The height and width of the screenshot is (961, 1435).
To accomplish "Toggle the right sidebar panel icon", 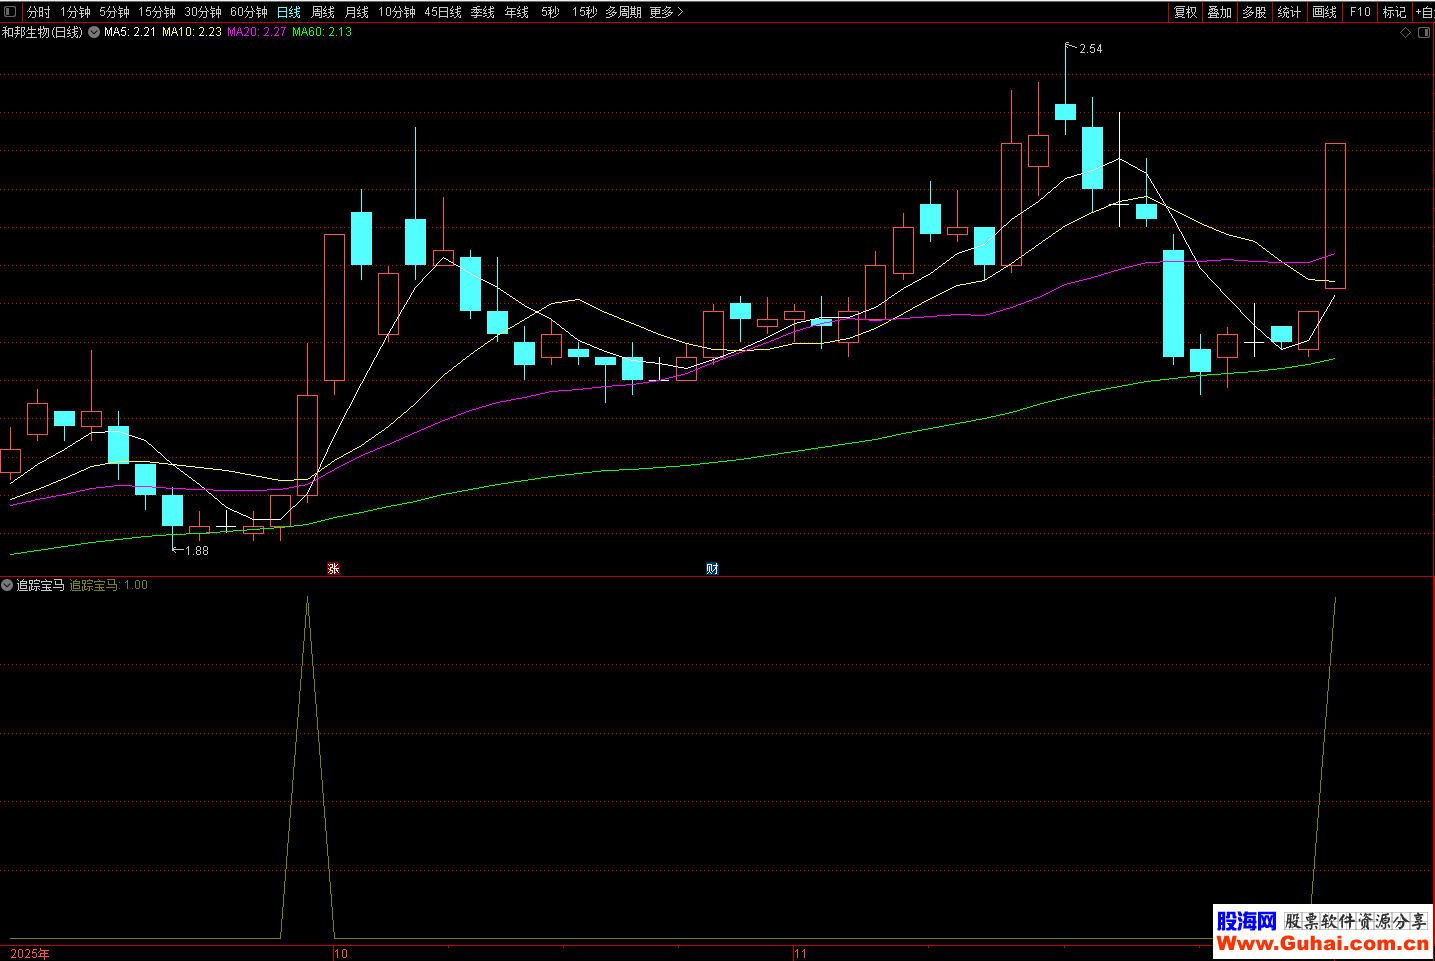I will [x=1424, y=33].
